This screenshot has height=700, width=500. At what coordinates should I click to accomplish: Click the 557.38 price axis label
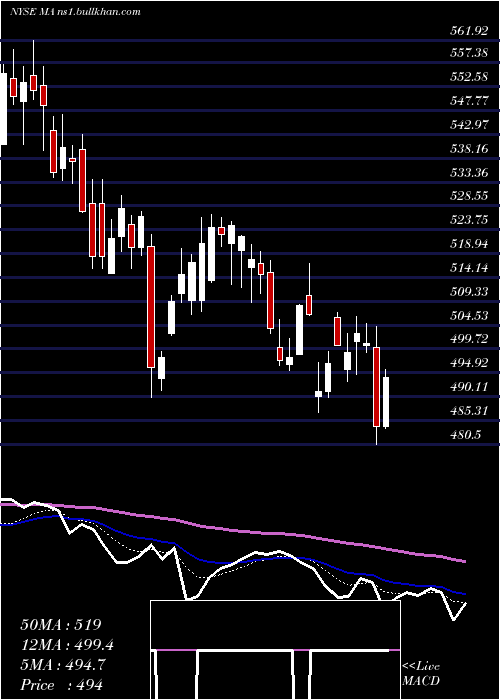click(x=468, y=53)
